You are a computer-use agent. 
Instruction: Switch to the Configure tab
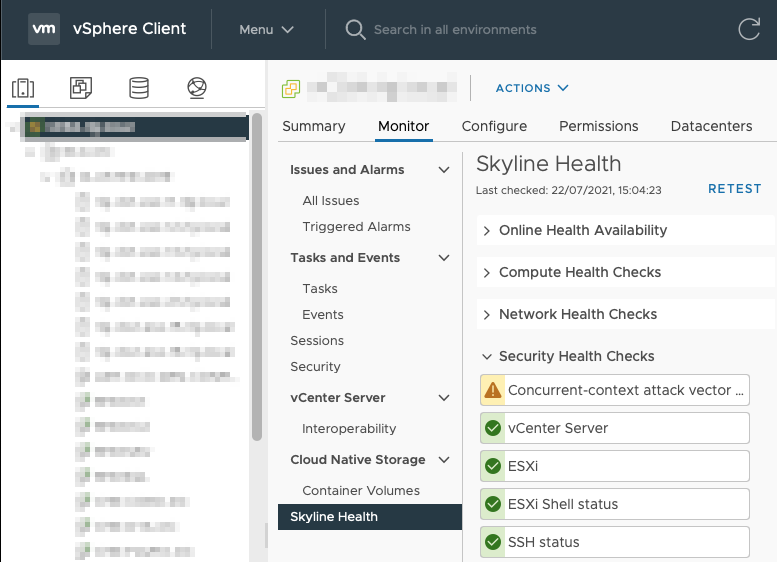494,126
